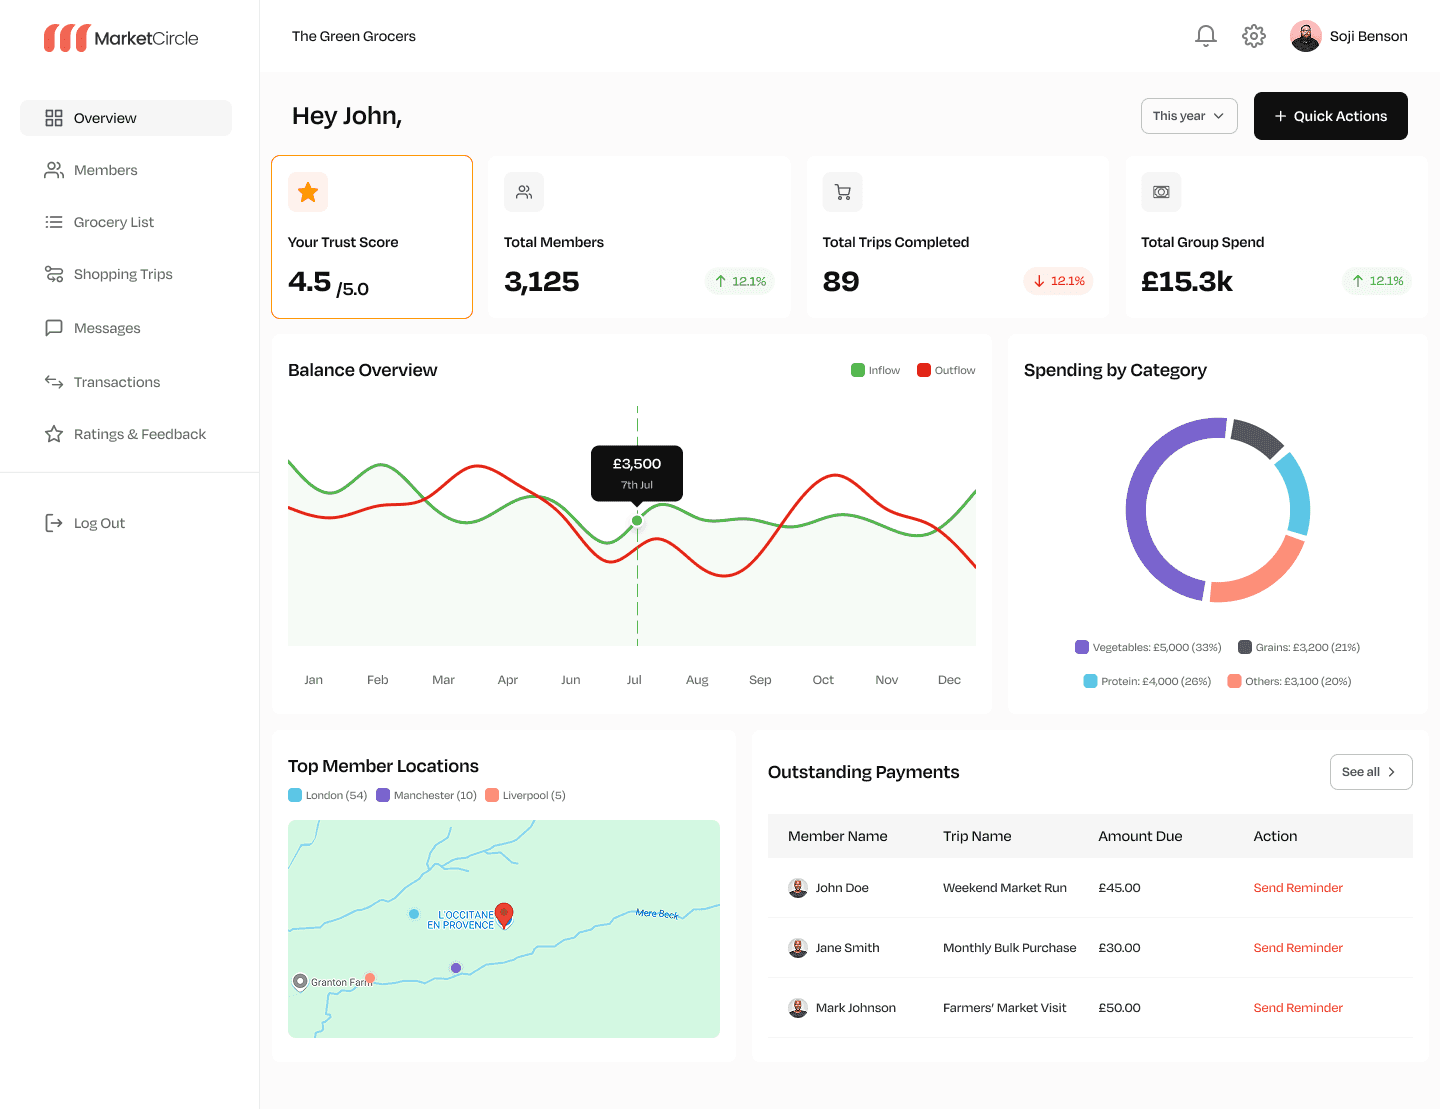Open the This year period dropdown
Image resolution: width=1440 pixels, height=1109 pixels.
pyautogui.click(x=1189, y=116)
